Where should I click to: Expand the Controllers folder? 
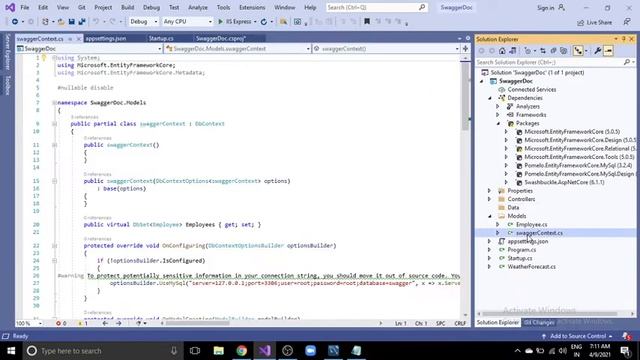(x=490, y=199)
